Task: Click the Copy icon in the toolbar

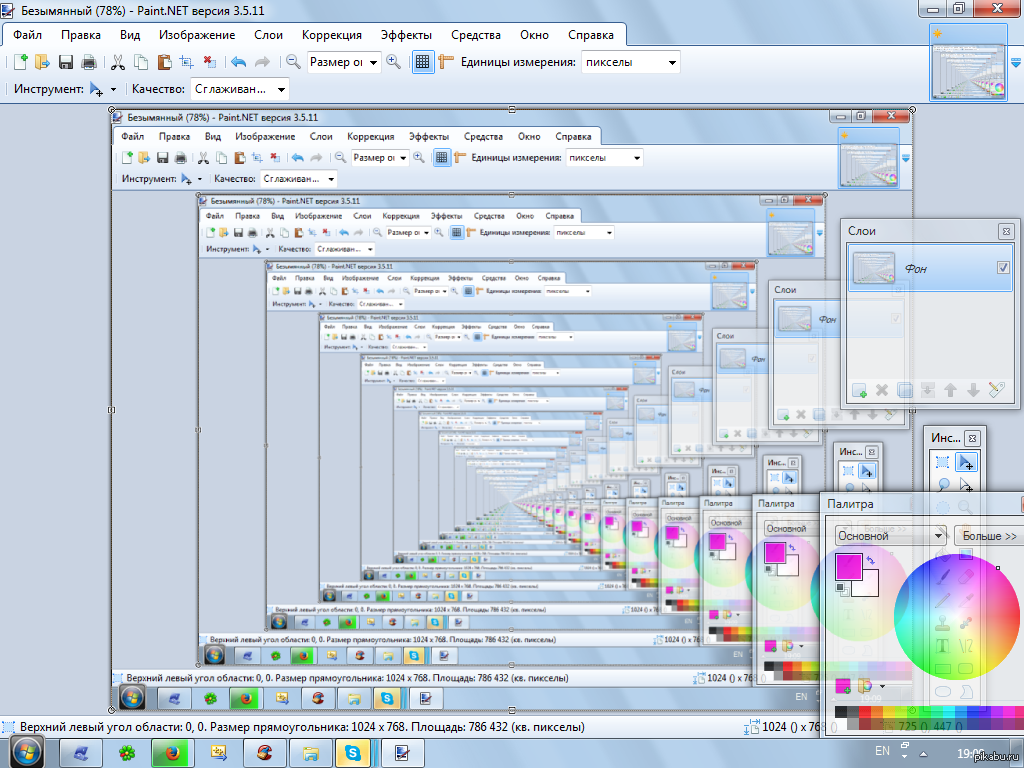Action: 140,62
